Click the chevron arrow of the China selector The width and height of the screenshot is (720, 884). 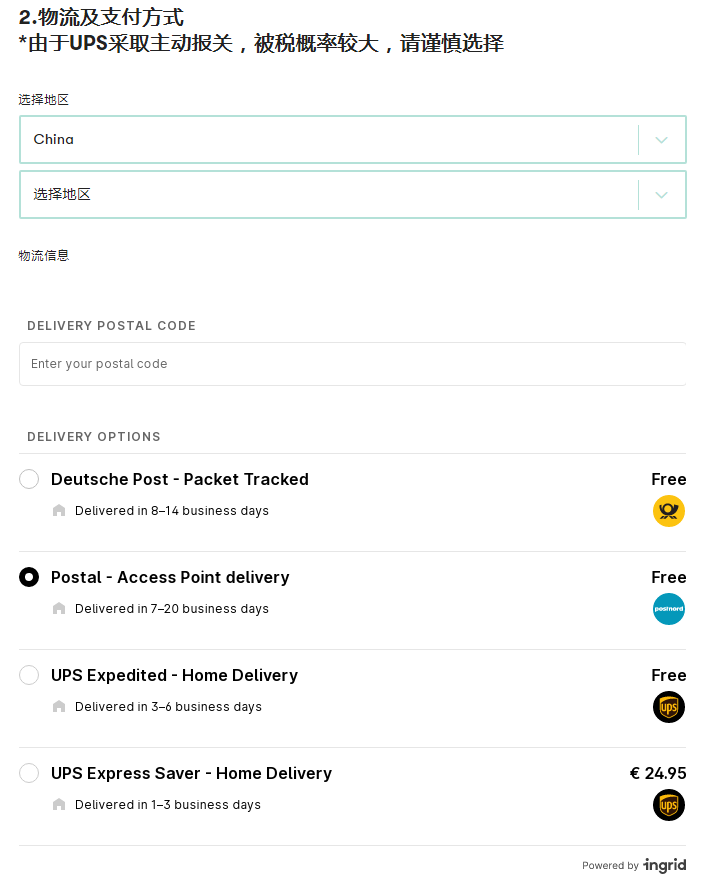point(661,140)
